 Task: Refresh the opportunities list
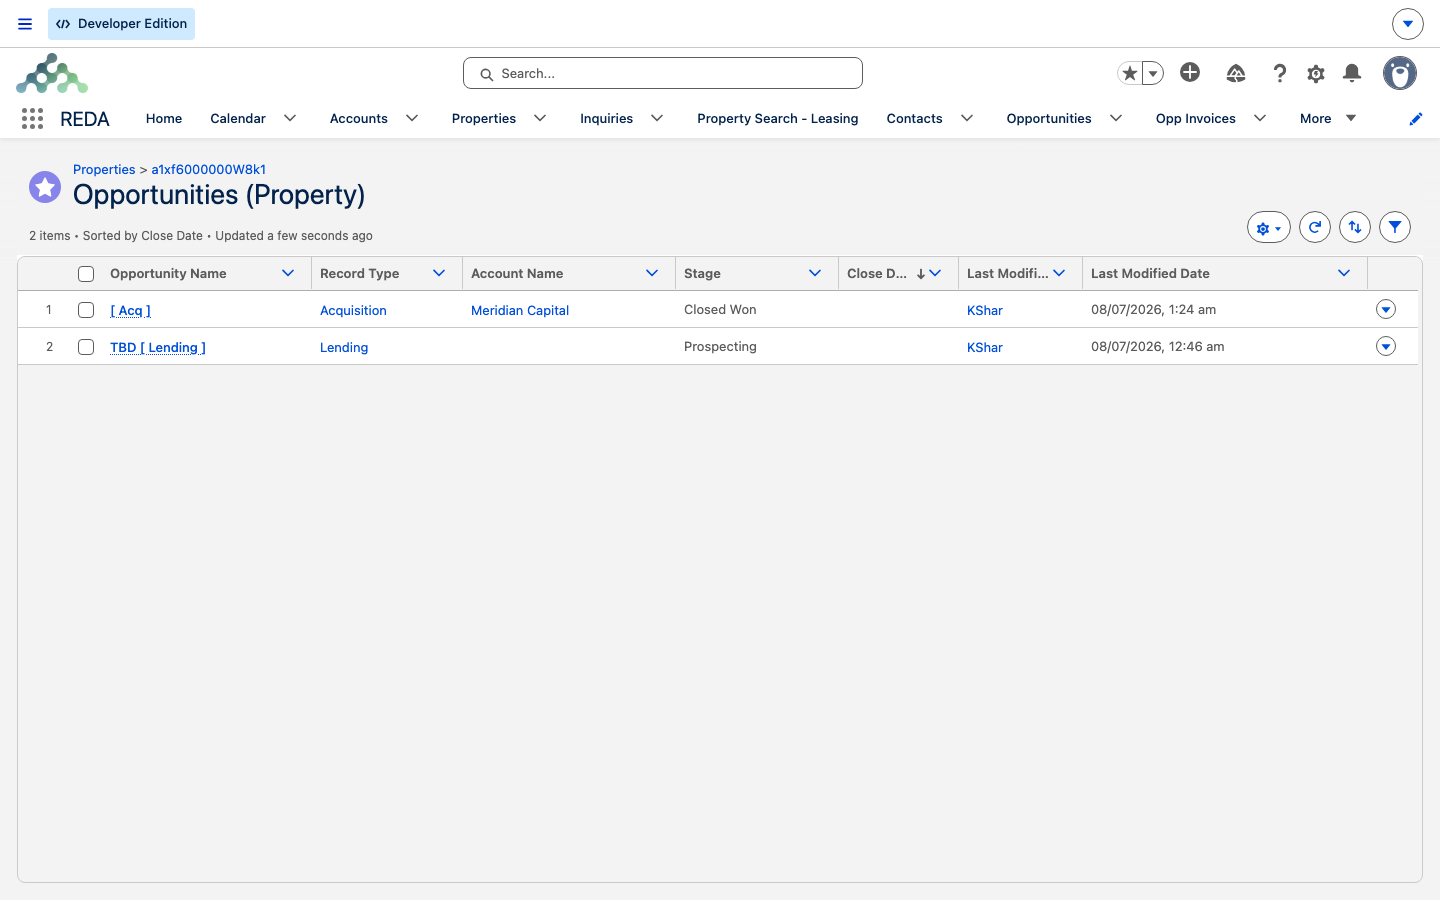[x=1315, y=227]
